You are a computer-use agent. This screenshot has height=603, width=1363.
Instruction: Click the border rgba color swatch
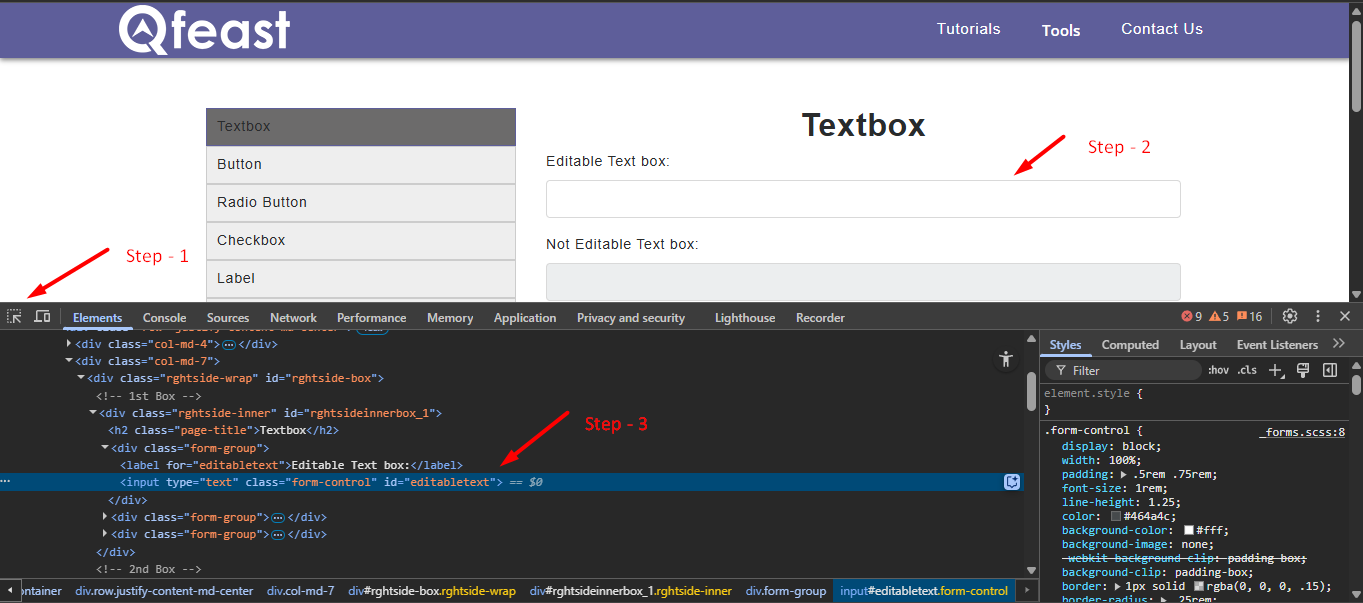1199,586
